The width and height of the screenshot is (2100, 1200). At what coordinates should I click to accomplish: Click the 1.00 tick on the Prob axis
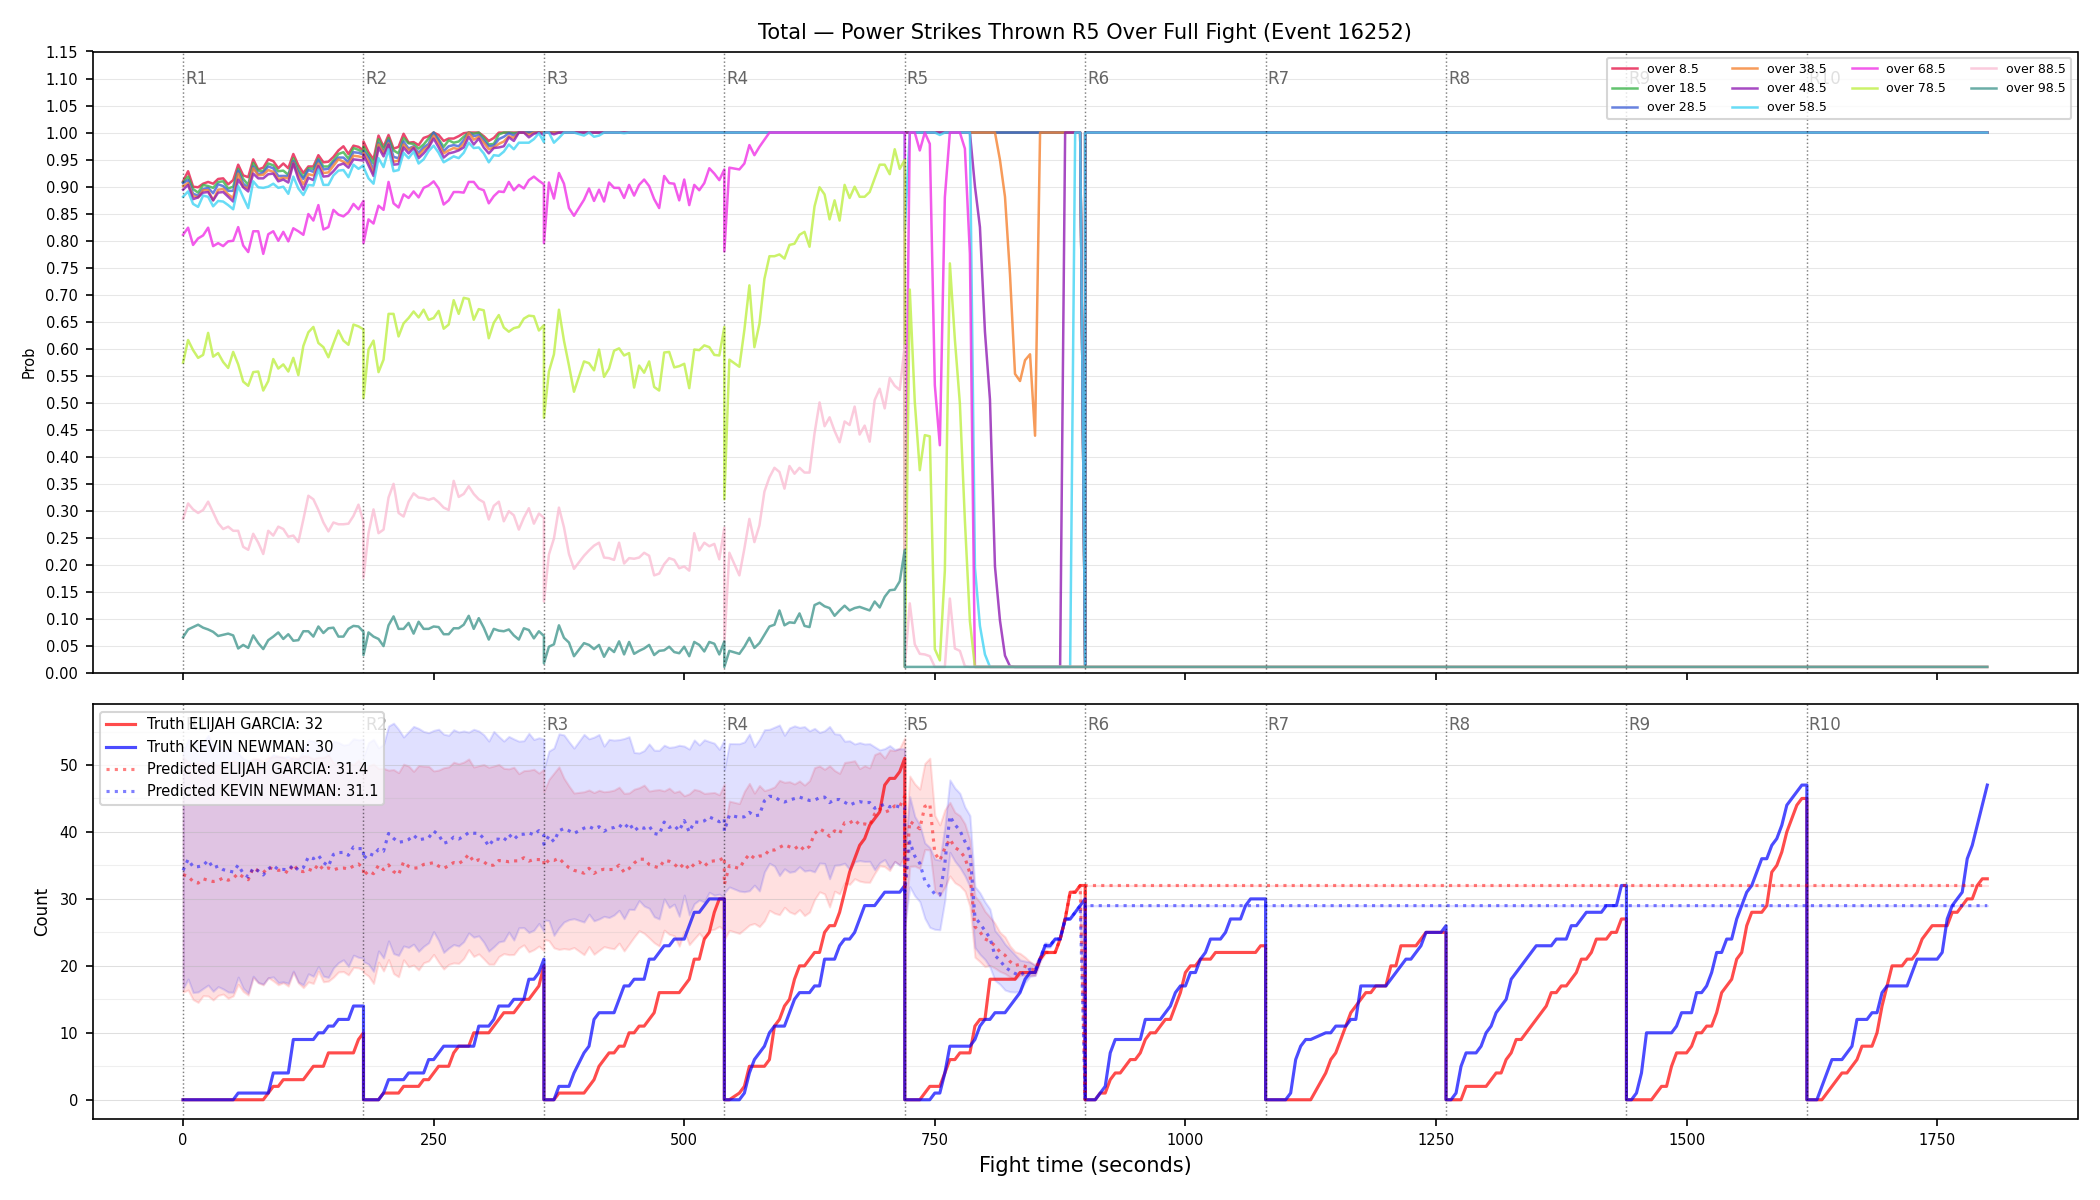tap(62, 133)
